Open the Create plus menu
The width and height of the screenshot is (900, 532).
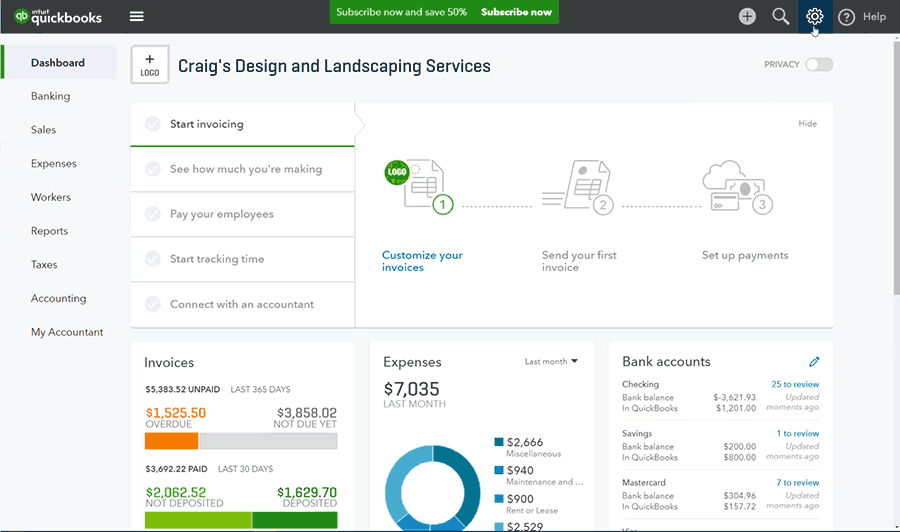tap(747, 16)
